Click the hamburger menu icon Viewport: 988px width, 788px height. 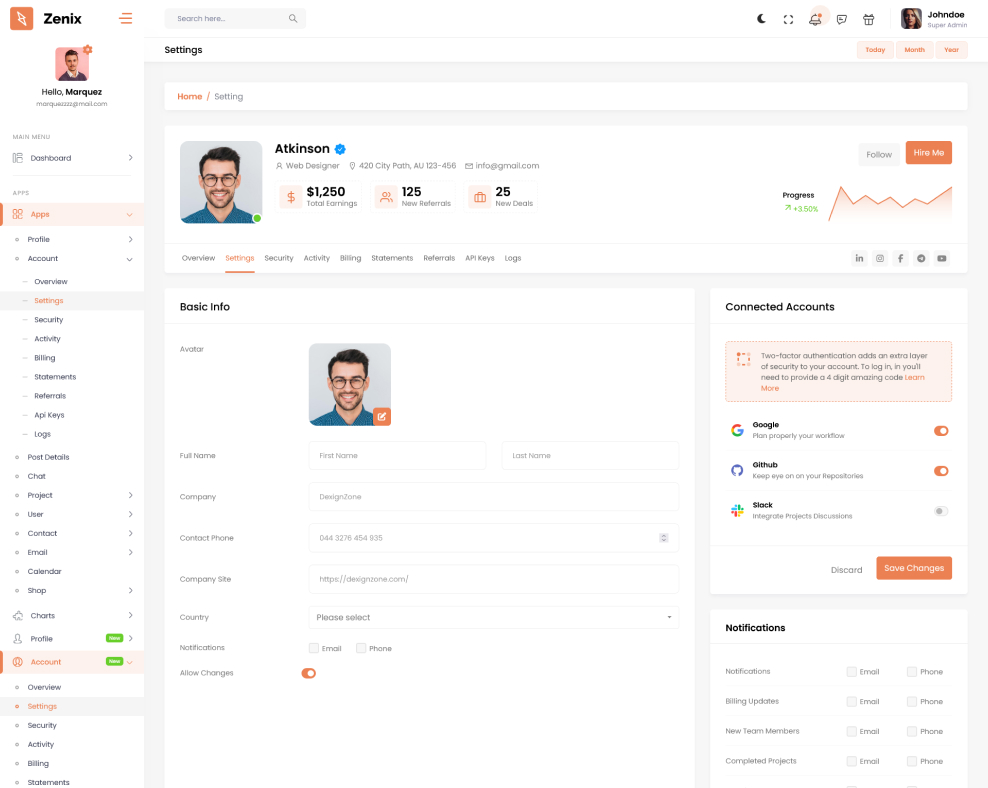(125, 18)
